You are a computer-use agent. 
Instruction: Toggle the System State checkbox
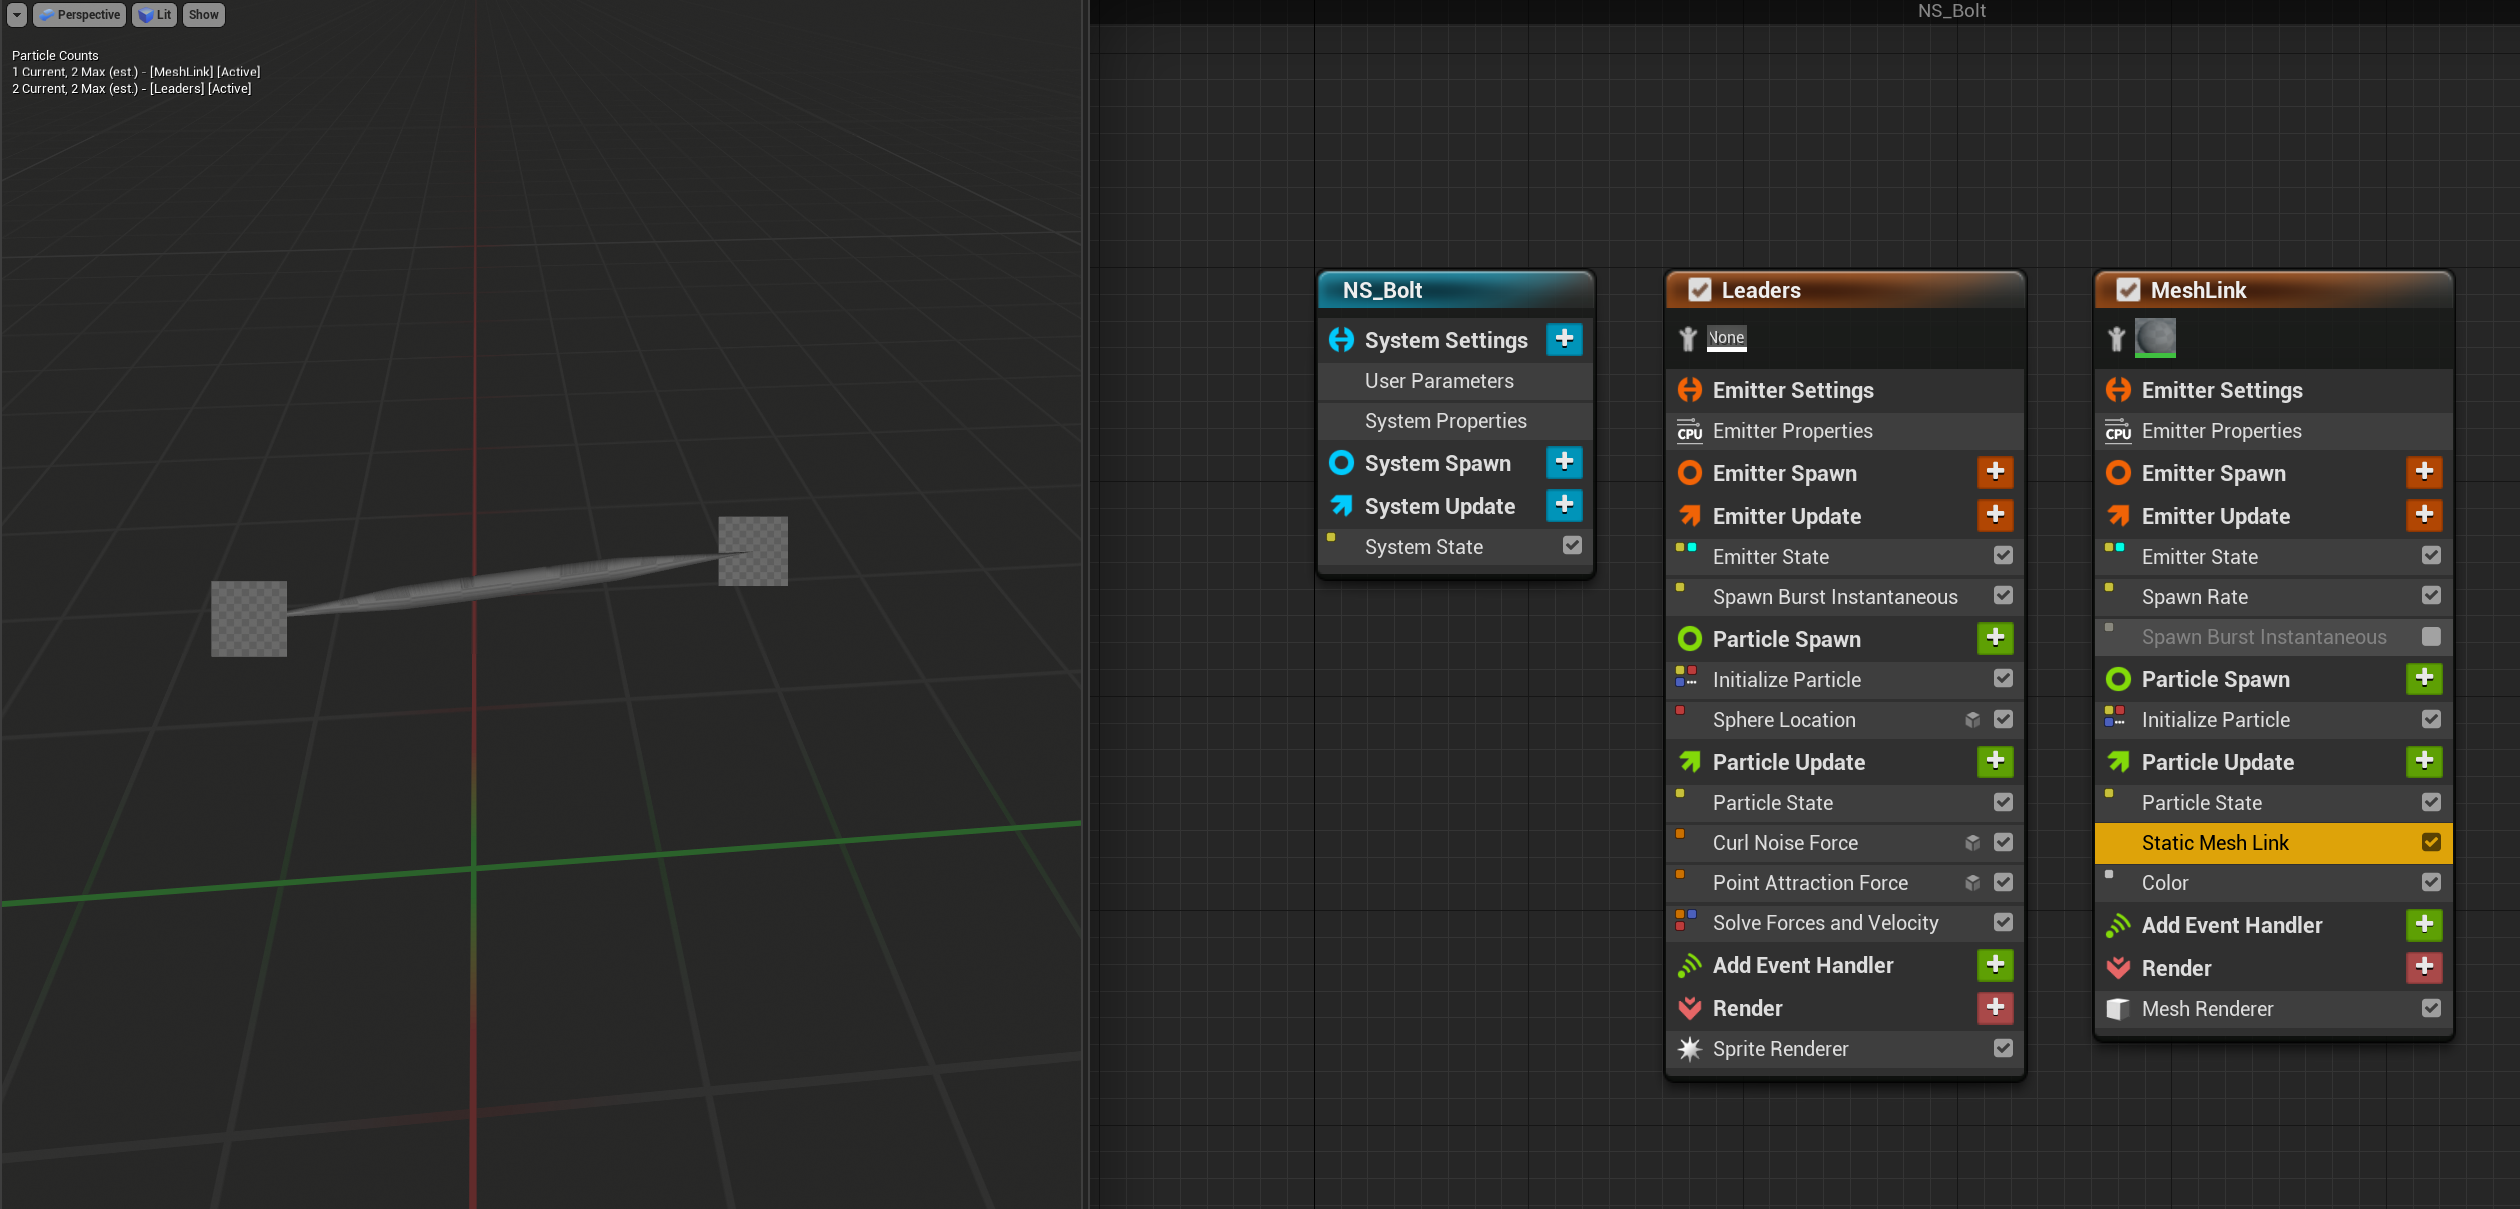(1572, 546)
